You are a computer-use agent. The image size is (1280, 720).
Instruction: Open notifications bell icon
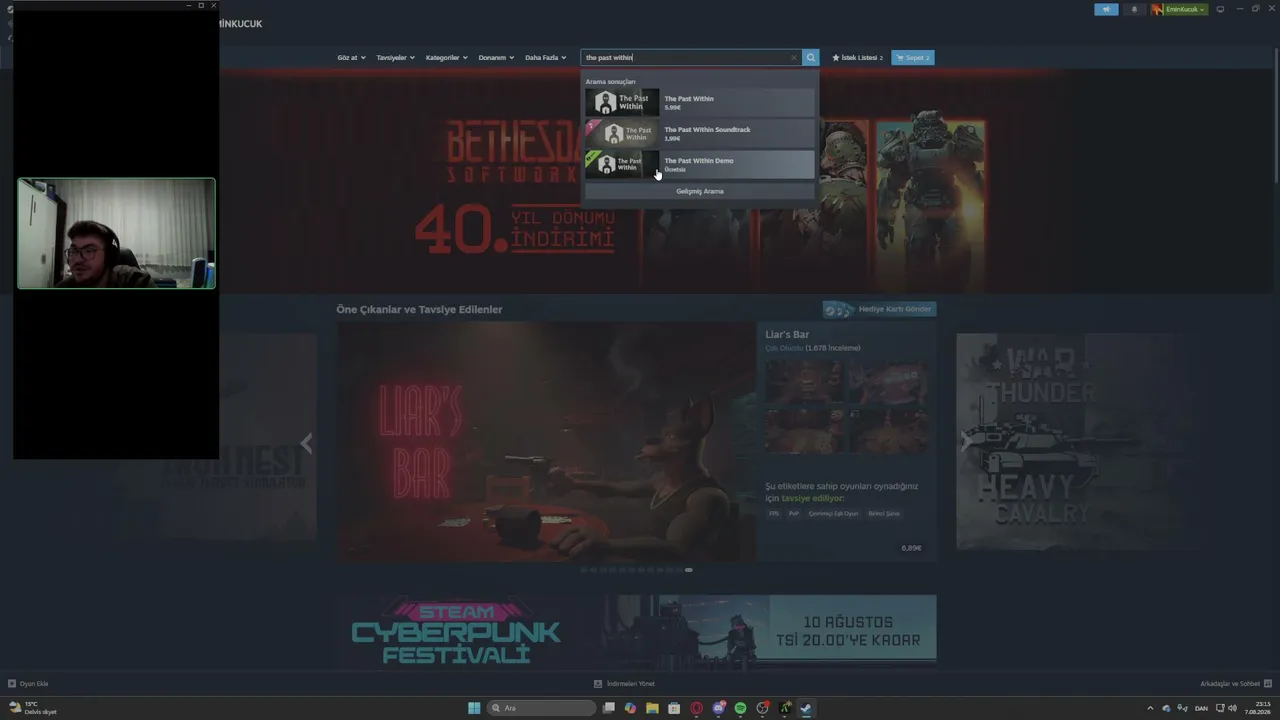1134,9
